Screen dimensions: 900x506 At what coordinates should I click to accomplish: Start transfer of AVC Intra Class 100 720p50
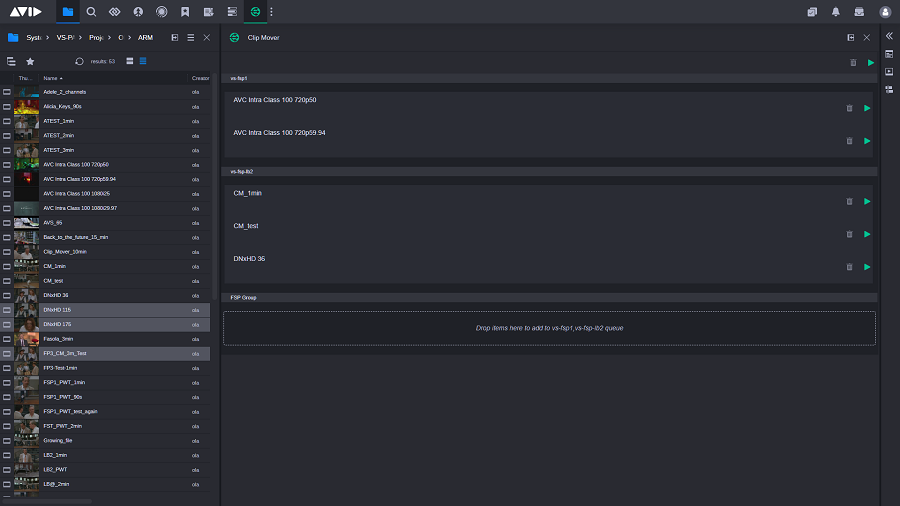pos(867,108)
